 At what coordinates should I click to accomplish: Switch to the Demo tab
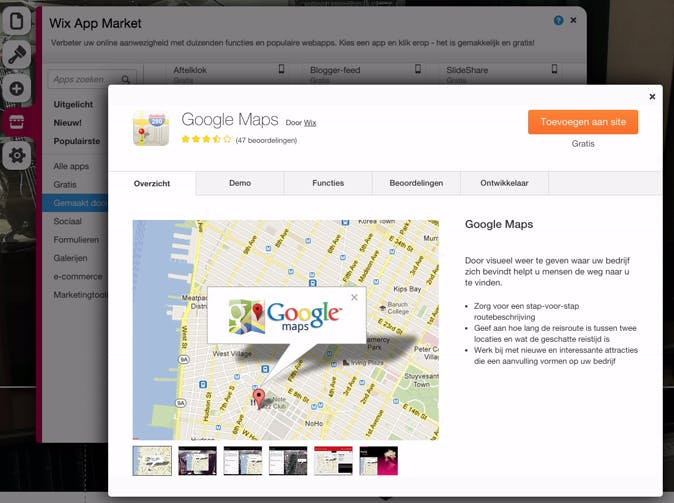pos(240,183)
